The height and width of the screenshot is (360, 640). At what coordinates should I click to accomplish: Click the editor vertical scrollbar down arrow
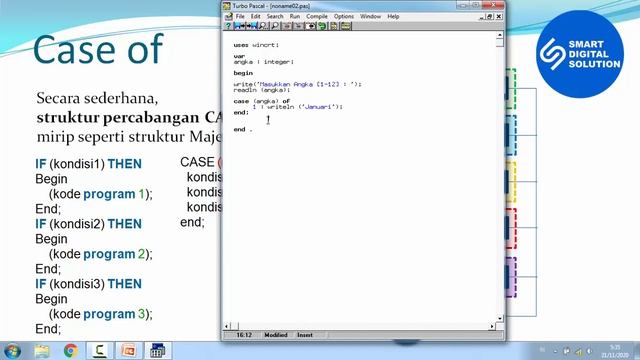[x=500, y=318]
